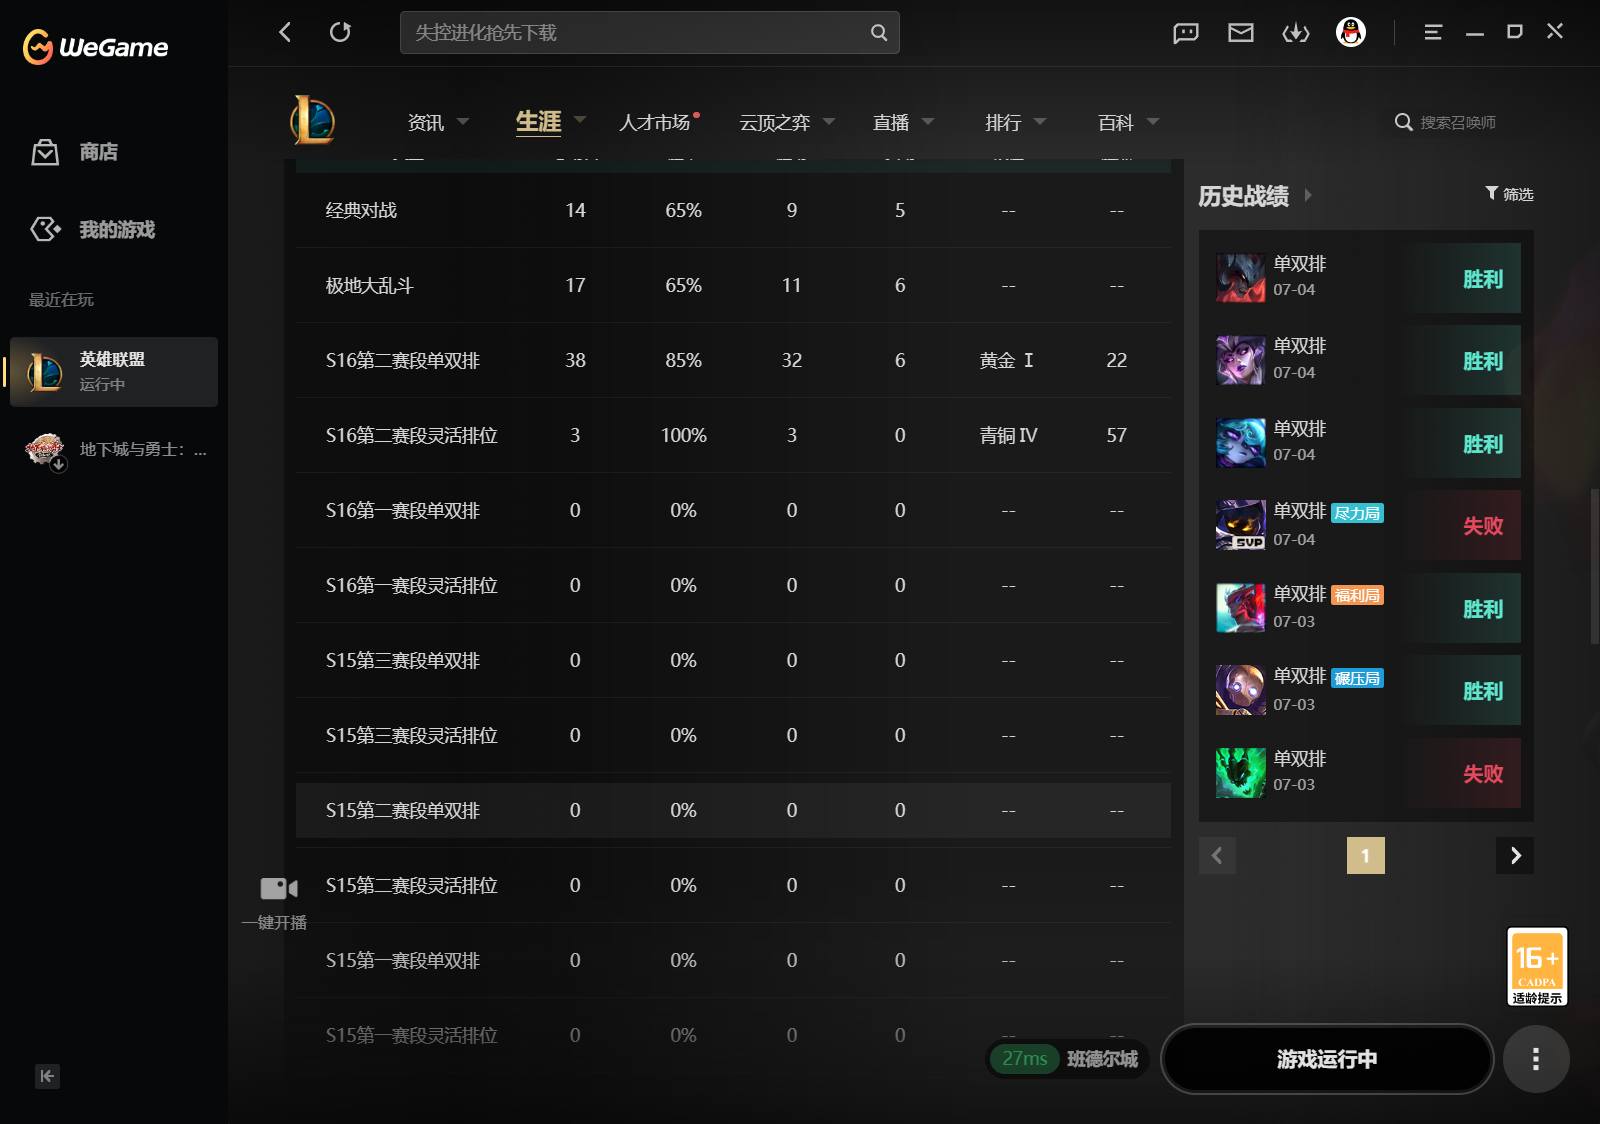Select the S16第二赛段单双排 row
The width and height of the screenshot is (1600, 1124).
pos(733,360)
